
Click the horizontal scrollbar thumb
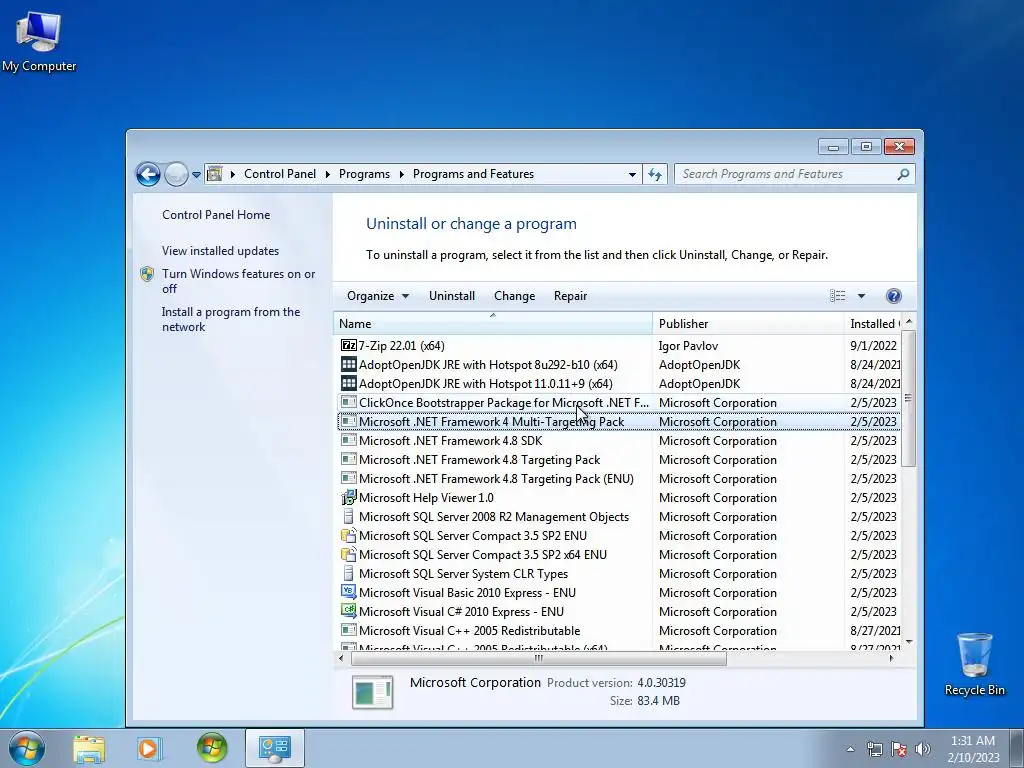coord(539,658)
